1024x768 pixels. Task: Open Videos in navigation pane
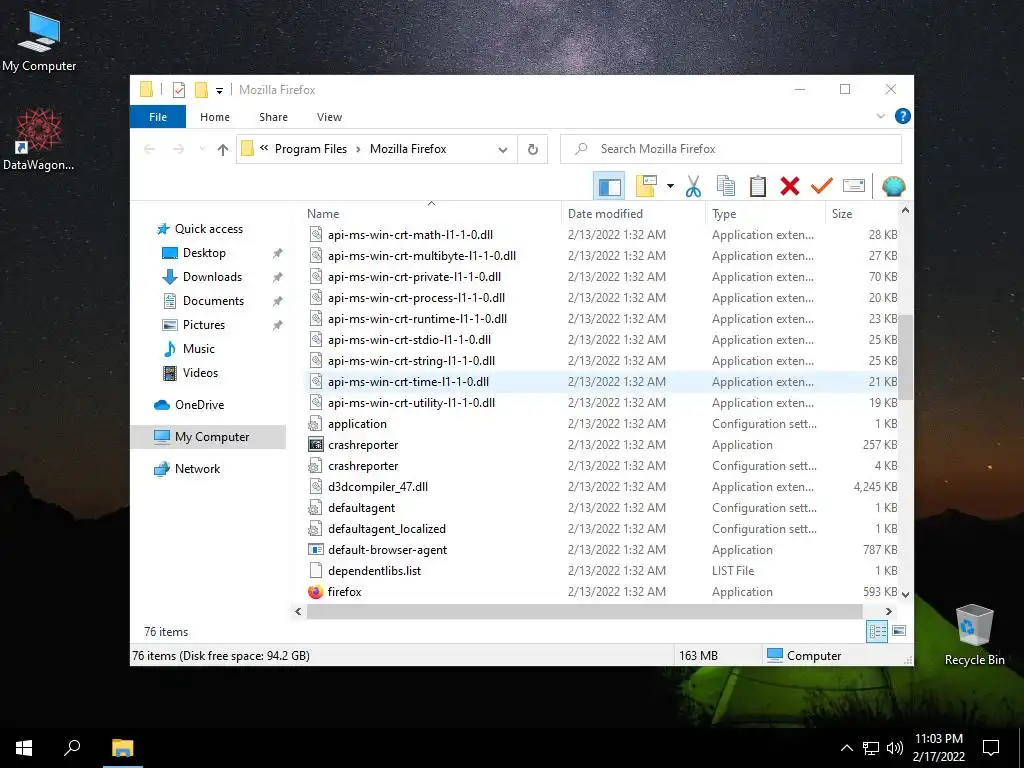click(200, 373)
